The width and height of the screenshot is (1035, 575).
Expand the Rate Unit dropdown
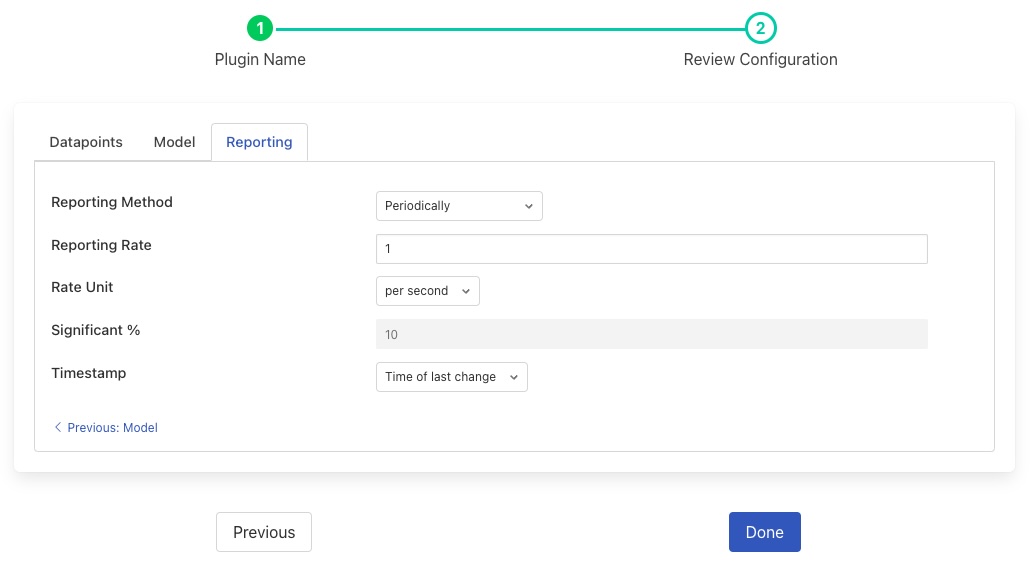(x=427, y=291)
